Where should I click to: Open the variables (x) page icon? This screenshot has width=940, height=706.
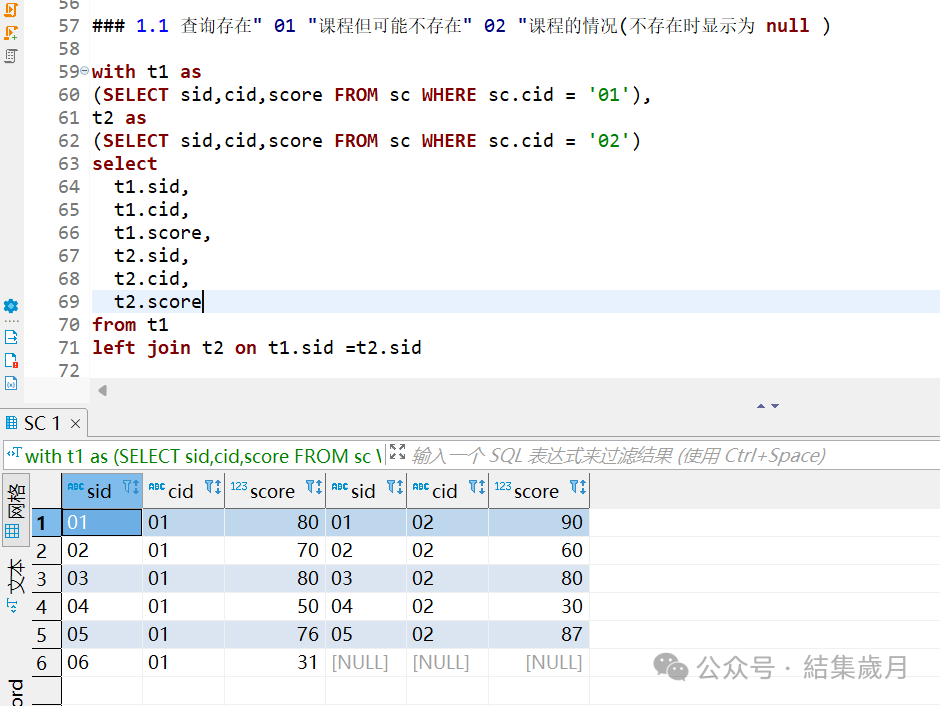(11, 384)
